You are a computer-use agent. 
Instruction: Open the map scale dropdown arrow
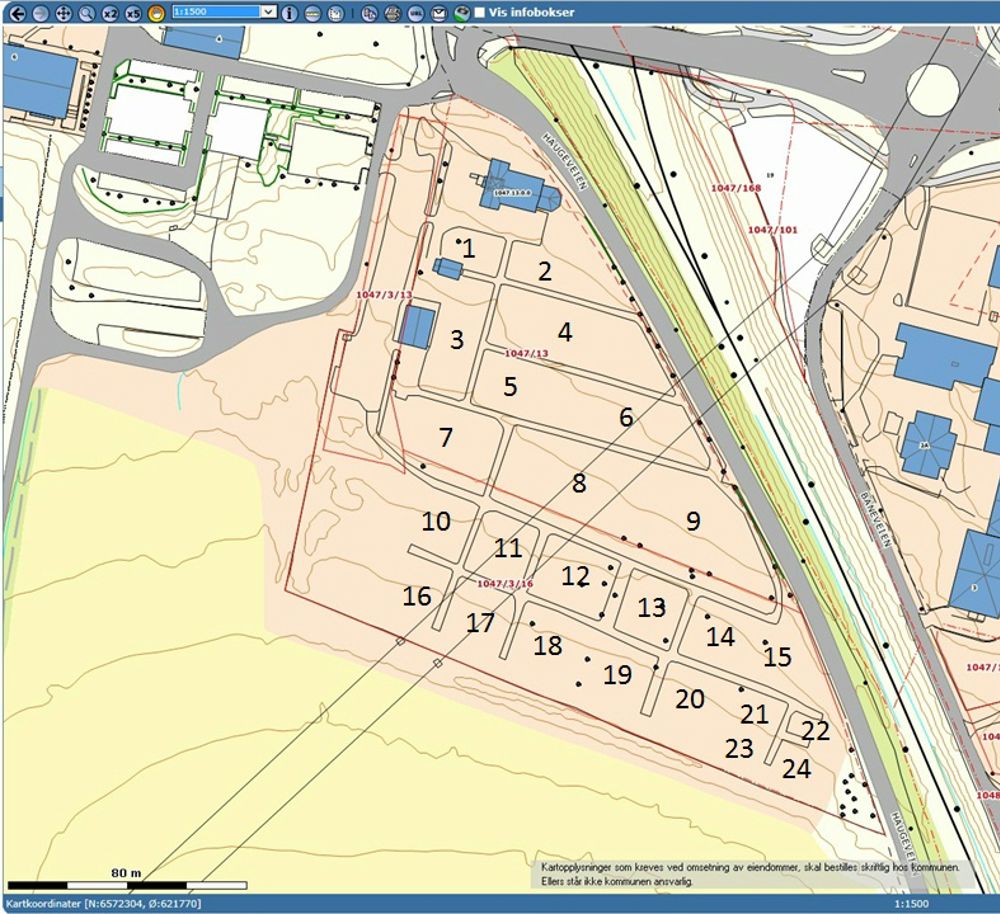pyautogui.click(x=267, y=12)
